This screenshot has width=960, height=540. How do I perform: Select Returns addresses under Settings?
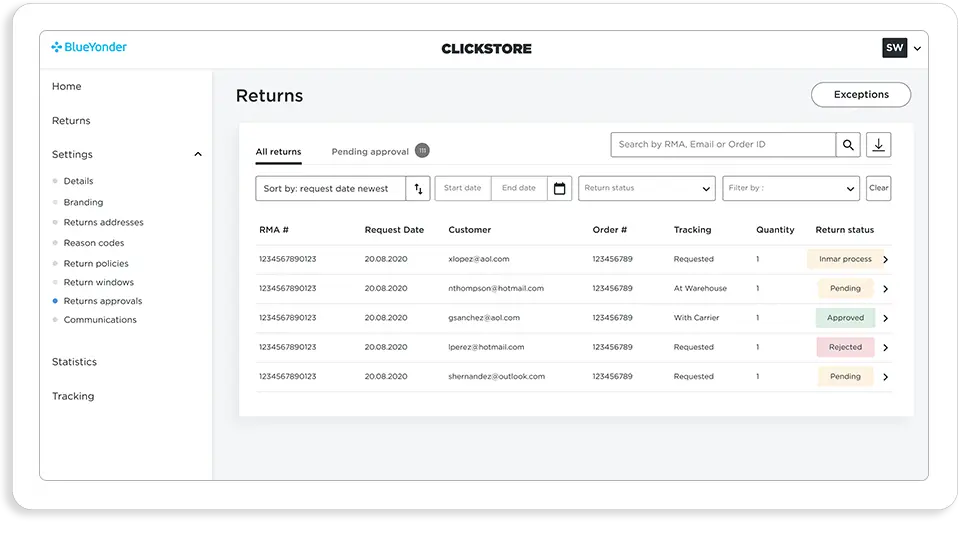pos(103,222)
